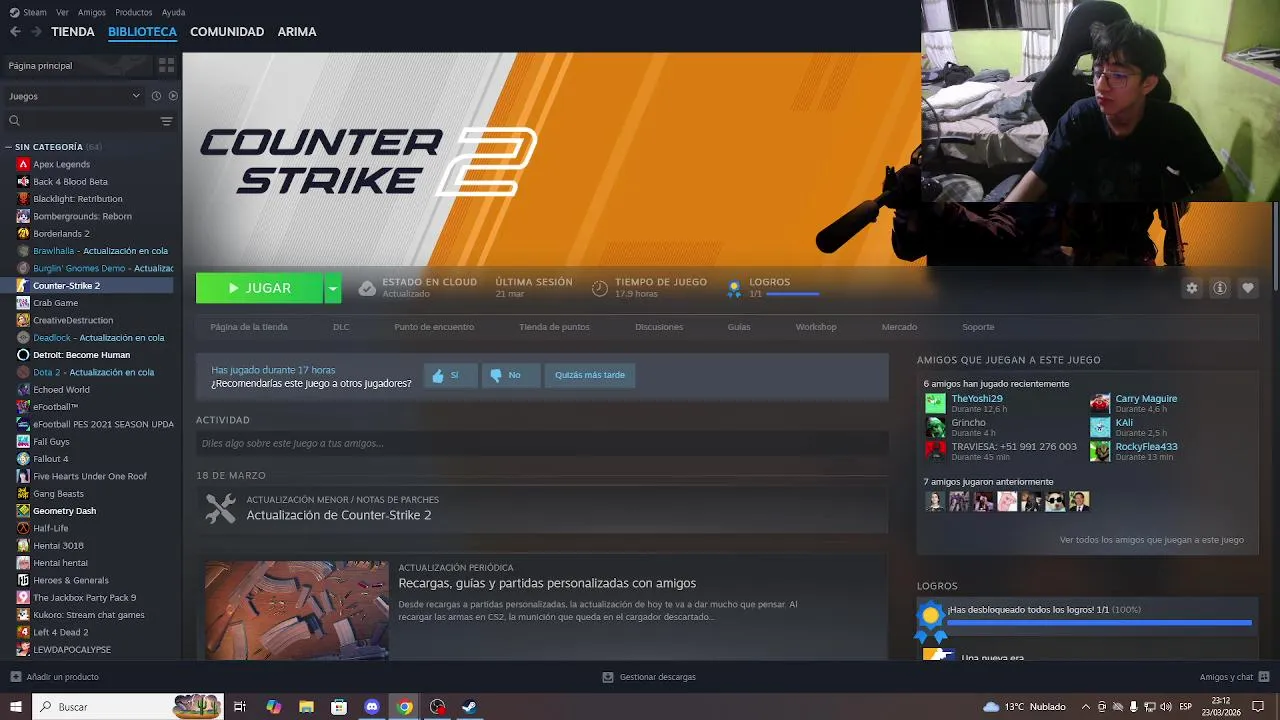Screen dimensions: 1280x720
Task: Open the Ayuda menu
Action: [x=173, y=12]
